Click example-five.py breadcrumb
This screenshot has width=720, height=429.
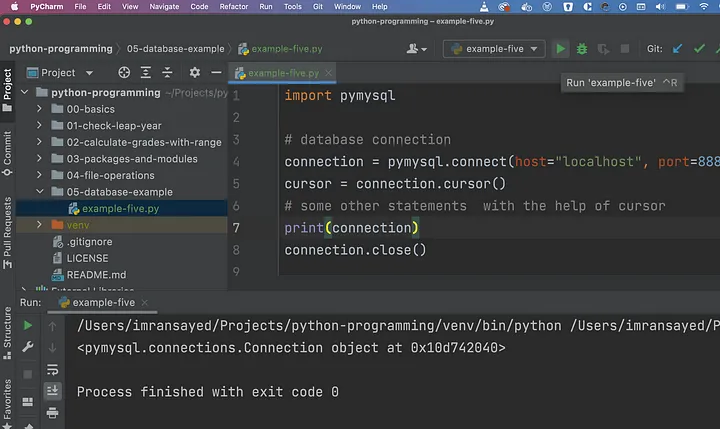coord(280,49)
